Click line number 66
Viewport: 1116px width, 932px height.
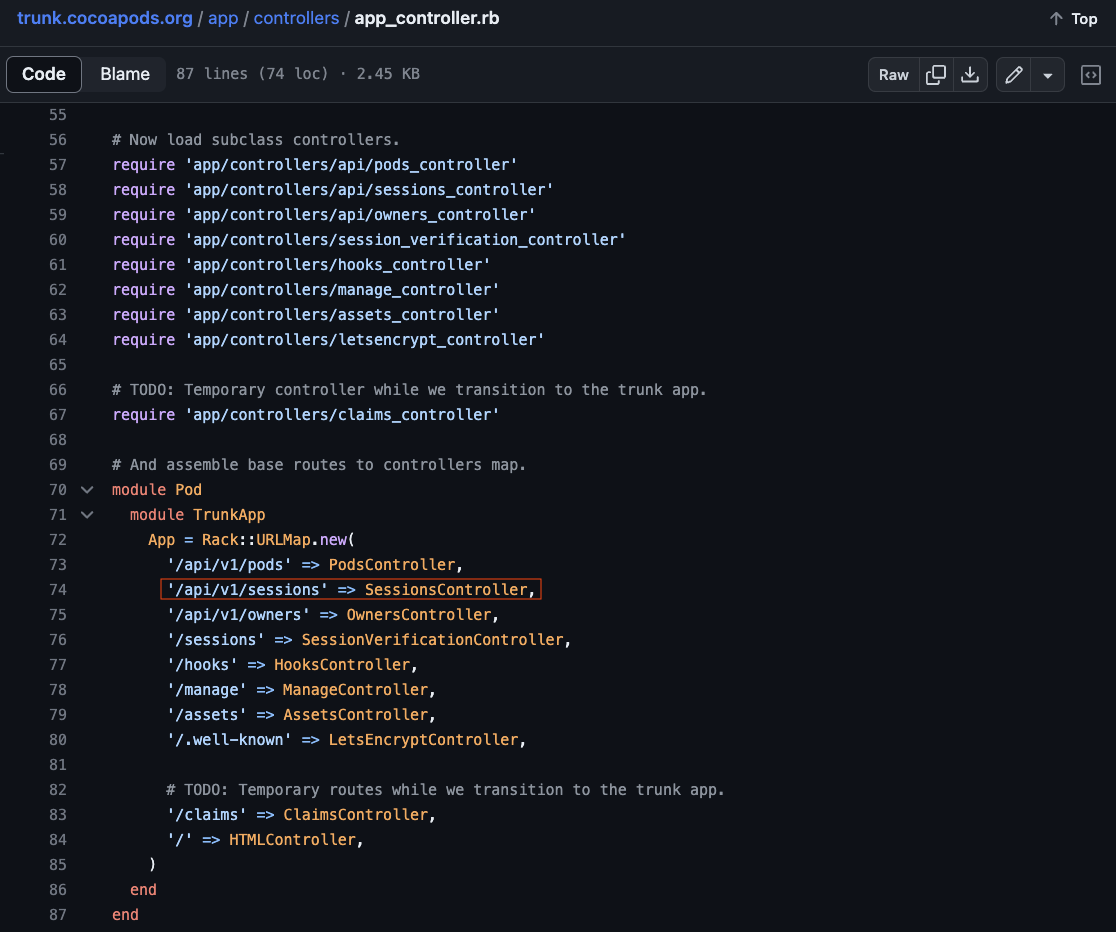tap(58, 389)
